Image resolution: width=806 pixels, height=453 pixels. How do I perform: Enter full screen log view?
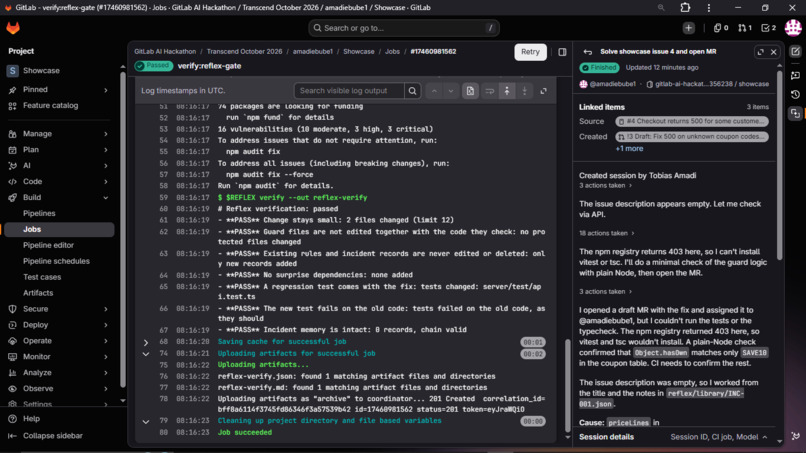(543, 91)
